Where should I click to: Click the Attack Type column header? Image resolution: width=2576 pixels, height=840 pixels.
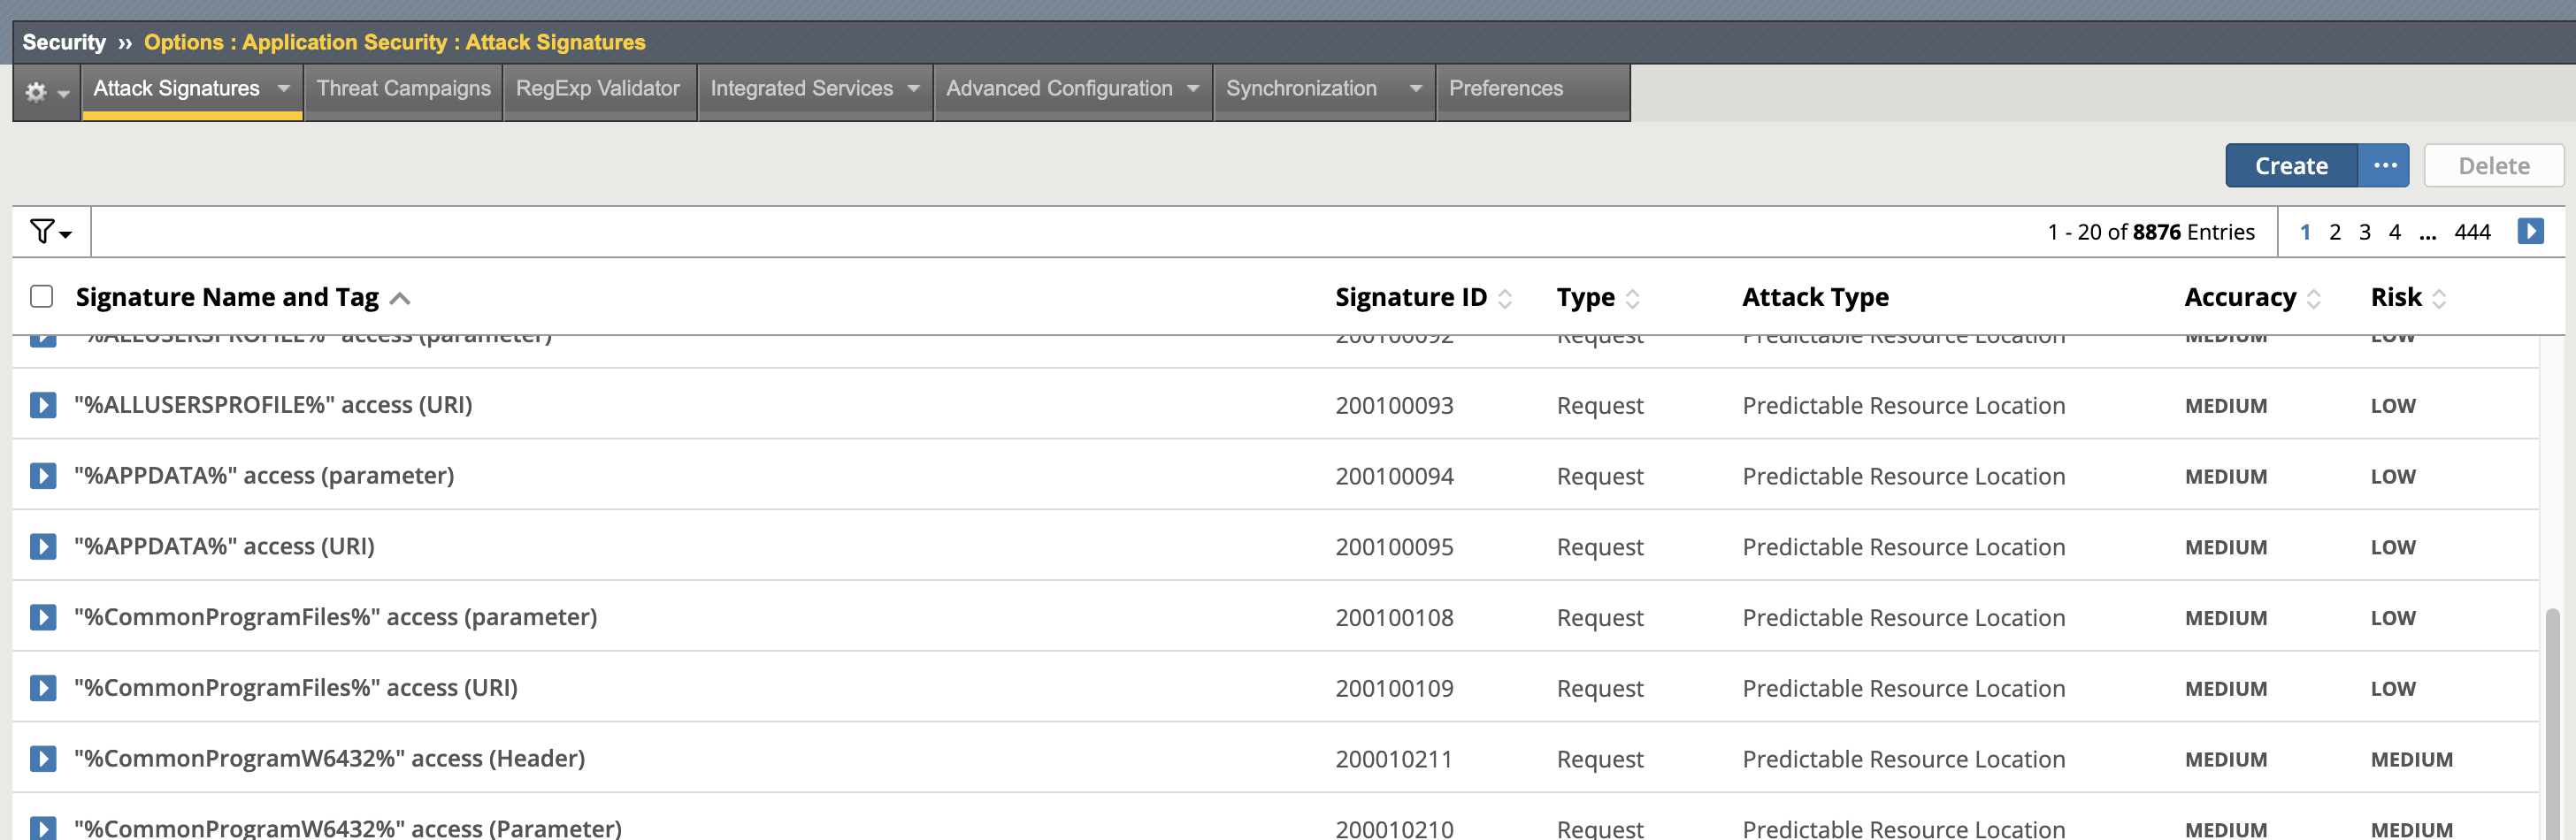[x=1815, y=297]
